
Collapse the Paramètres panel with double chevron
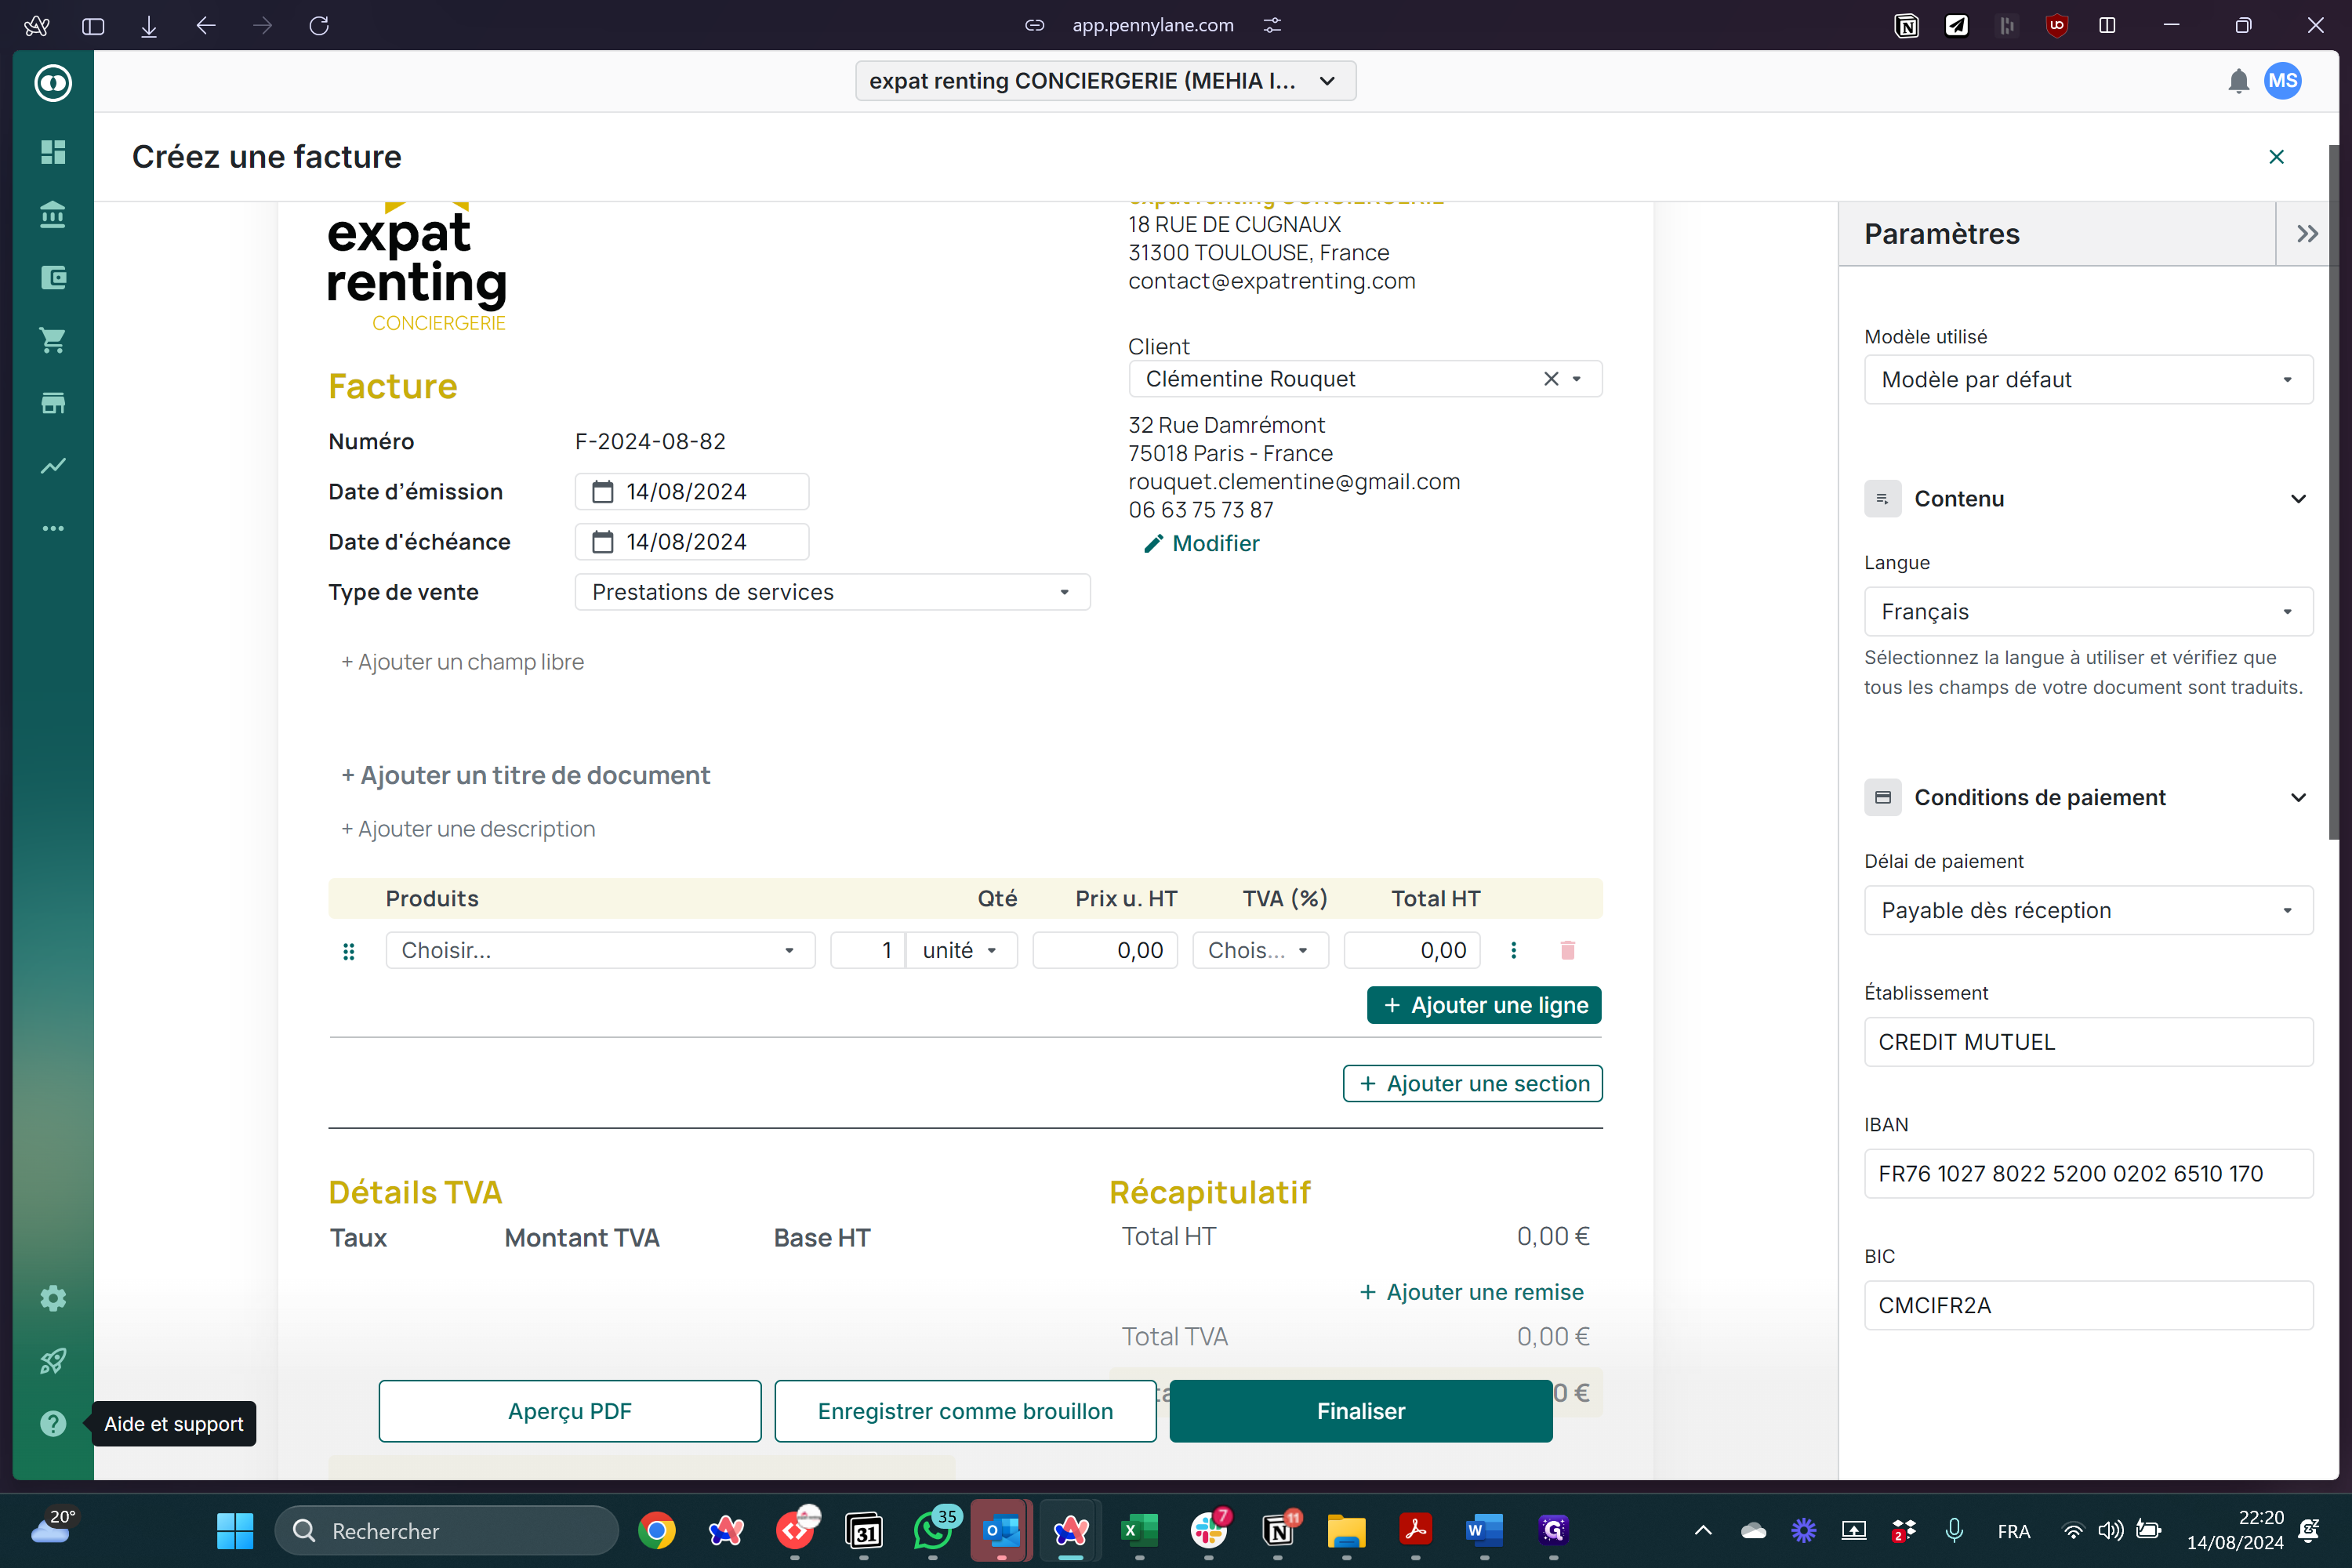[2306, 234]
